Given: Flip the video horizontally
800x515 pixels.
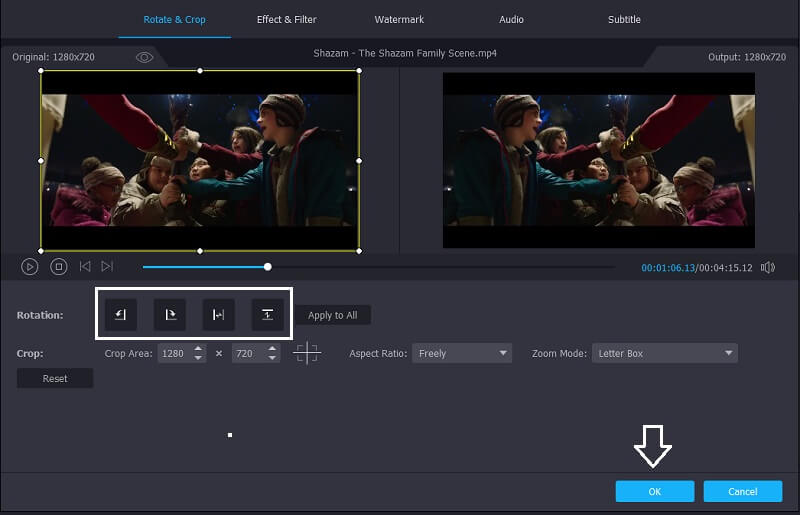Looking at the screenshot, I should [x=218, y=315].
